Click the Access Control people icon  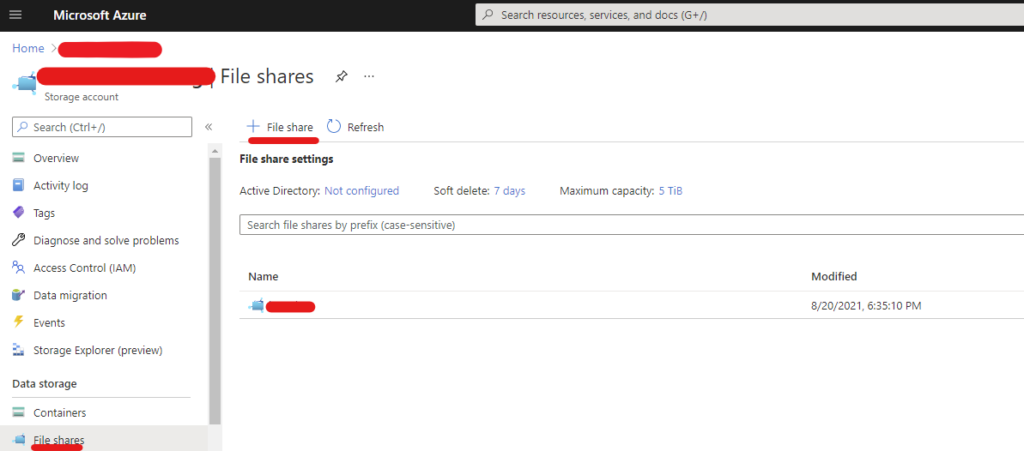[x=19, y=268]
